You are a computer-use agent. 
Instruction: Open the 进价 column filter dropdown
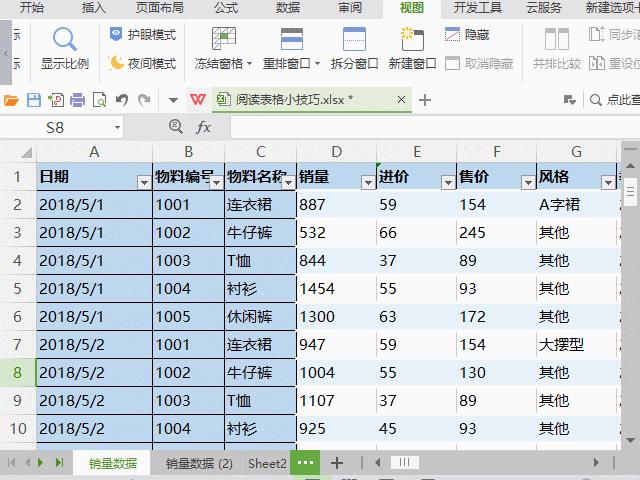coord(448,182)
